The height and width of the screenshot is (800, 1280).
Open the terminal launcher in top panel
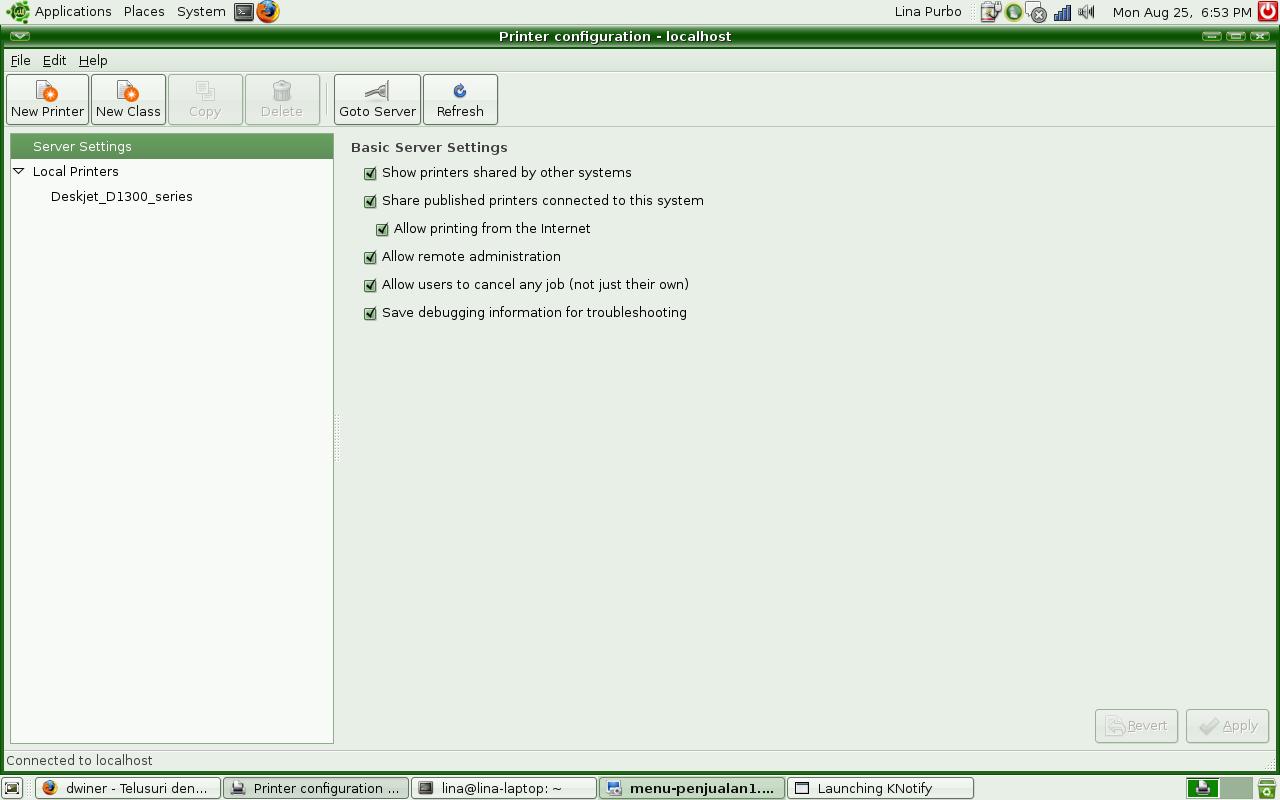coord(244,12)
